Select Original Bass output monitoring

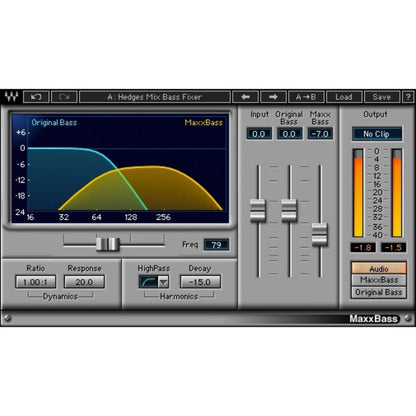click(379, 292)
